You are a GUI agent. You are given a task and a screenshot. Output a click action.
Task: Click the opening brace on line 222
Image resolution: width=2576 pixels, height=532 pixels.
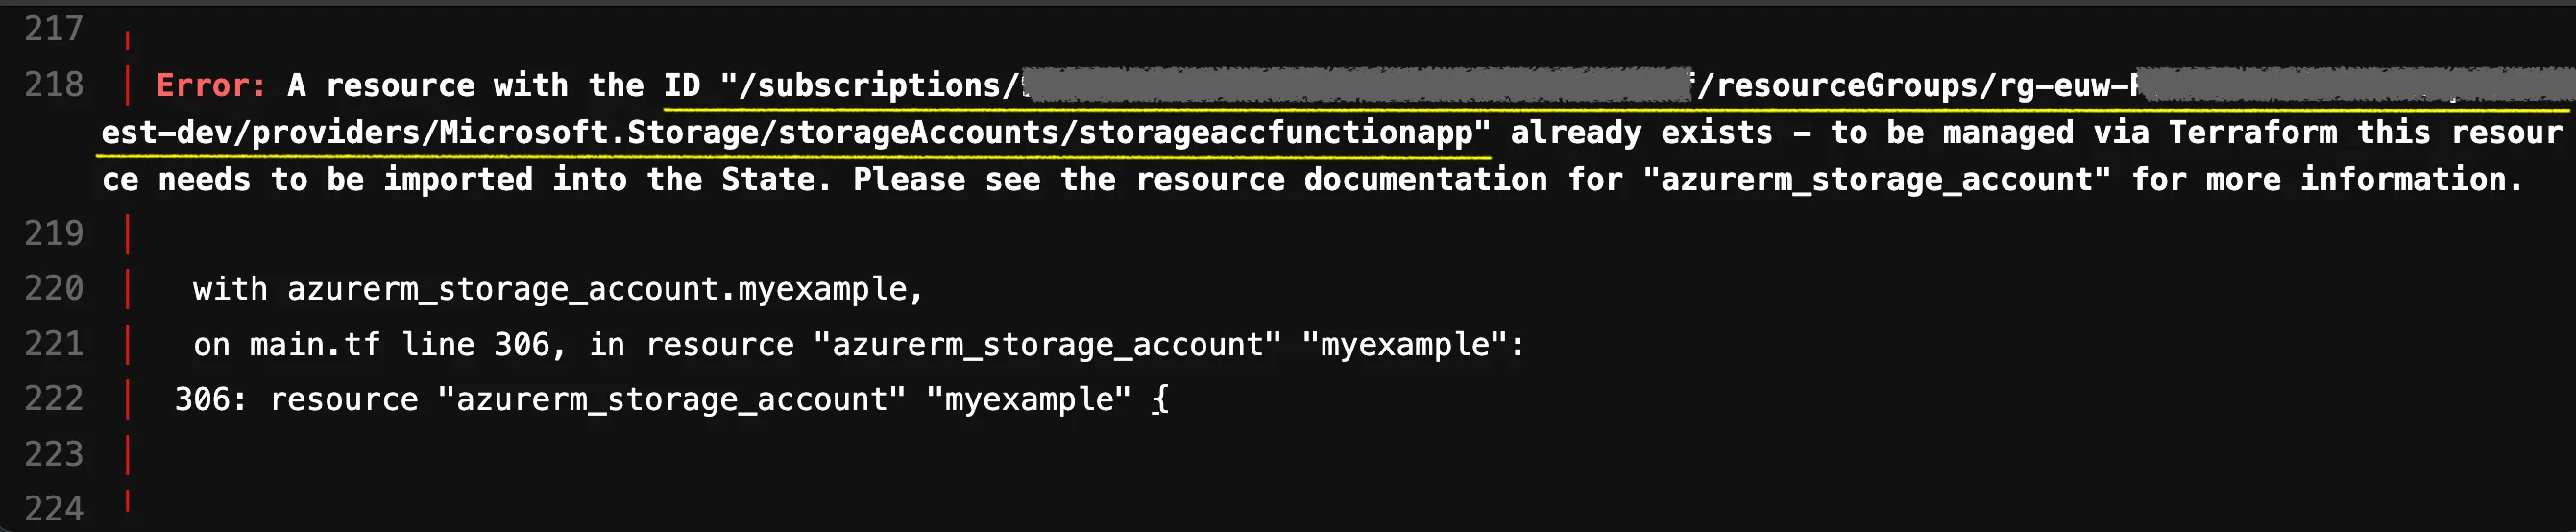pyautogui.click(x=1160, y=400)
